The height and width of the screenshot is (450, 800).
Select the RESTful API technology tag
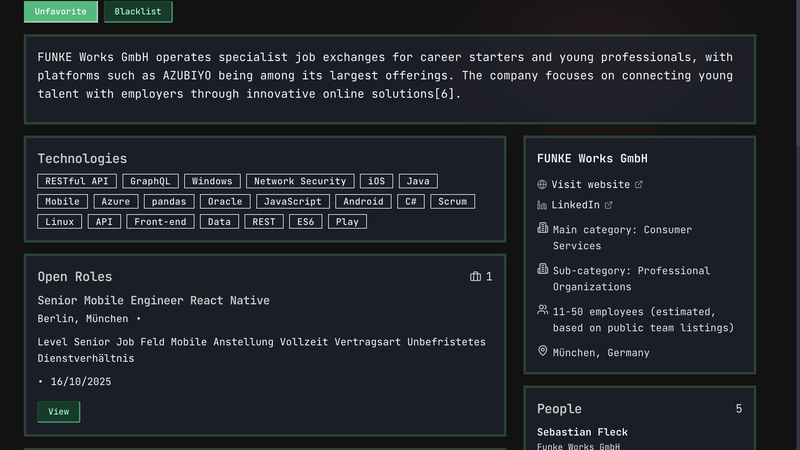click(77, 181)
